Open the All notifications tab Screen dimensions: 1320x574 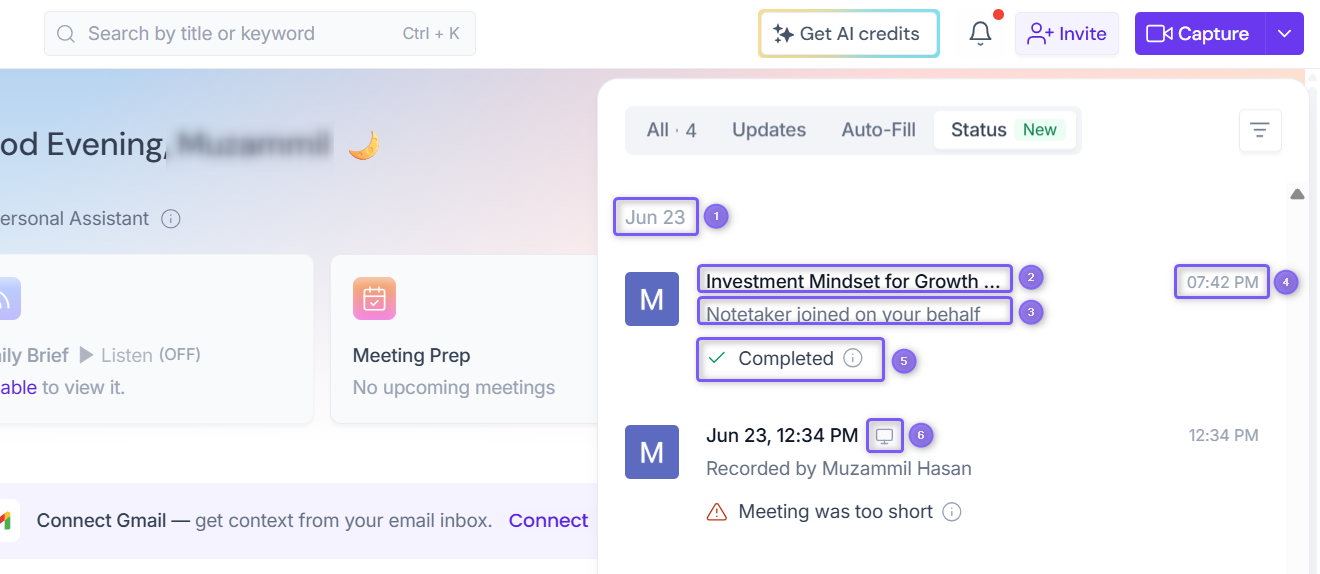pyautogui.click(x=672, y=130)
